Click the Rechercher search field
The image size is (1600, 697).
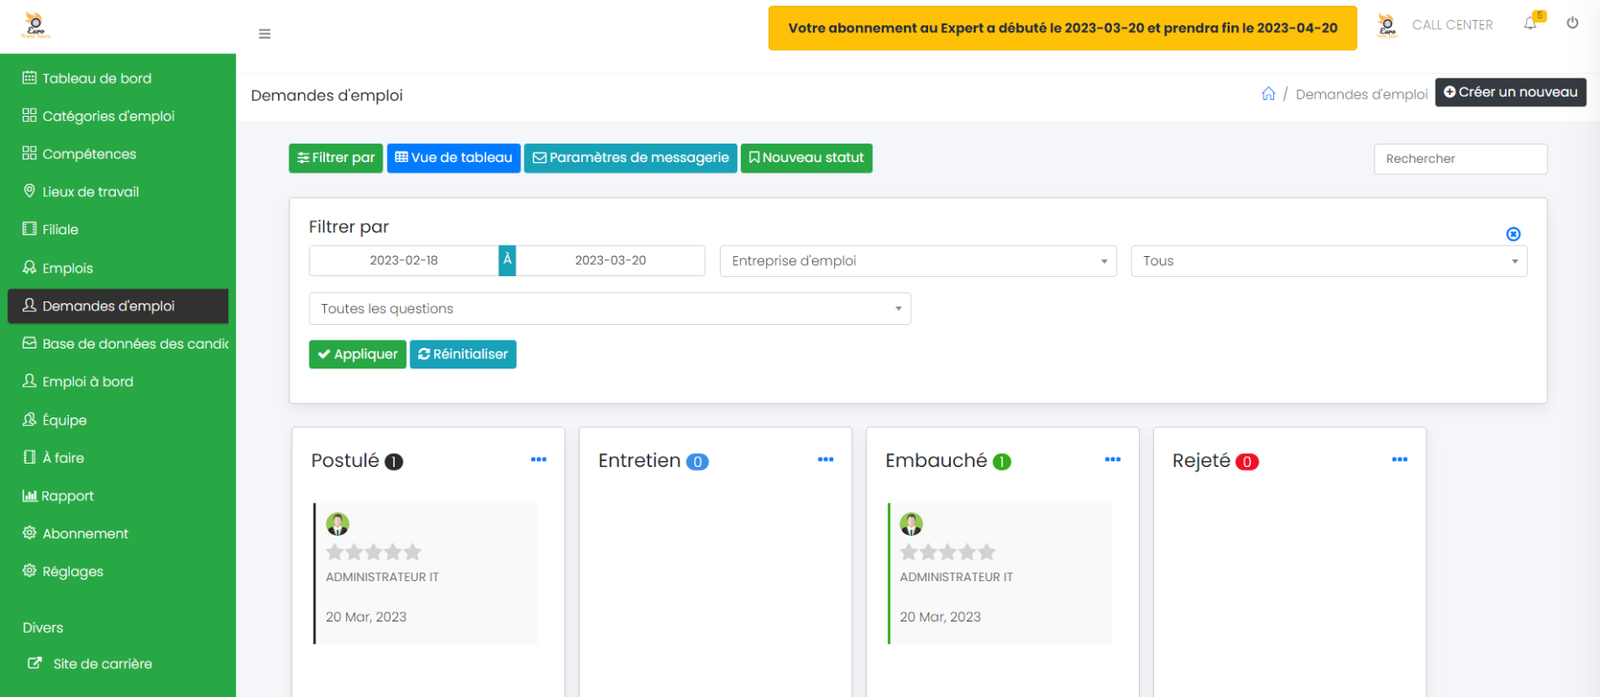click(x=1459, y=159)
